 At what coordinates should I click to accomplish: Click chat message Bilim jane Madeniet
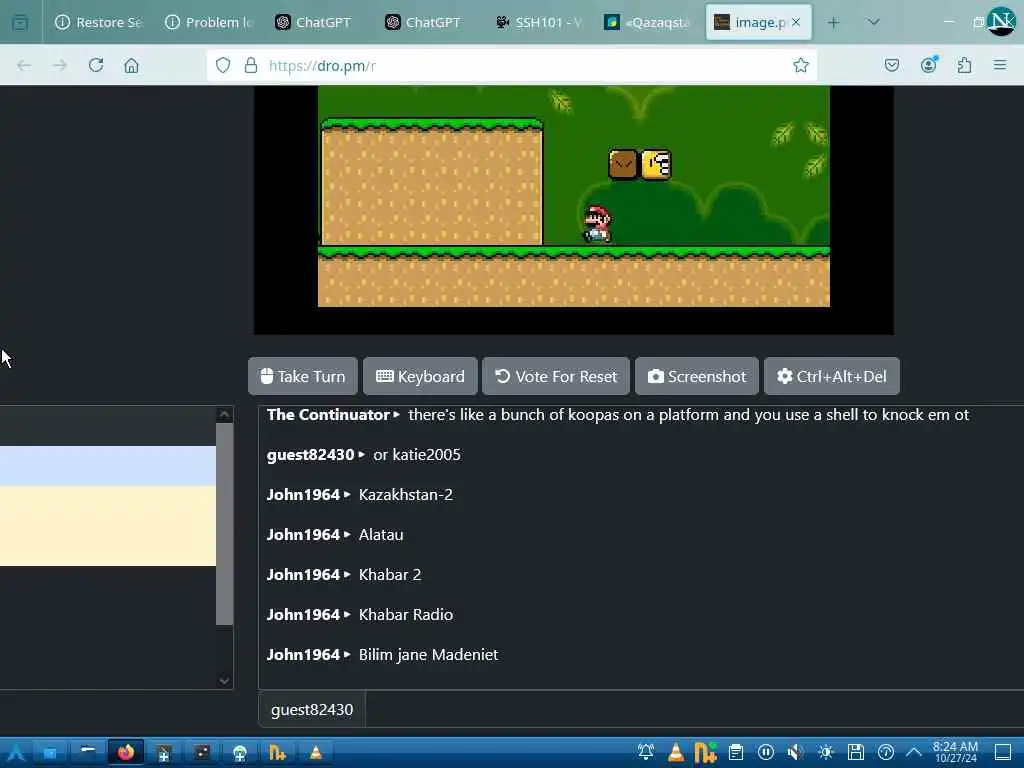click(x=428, y=654)
